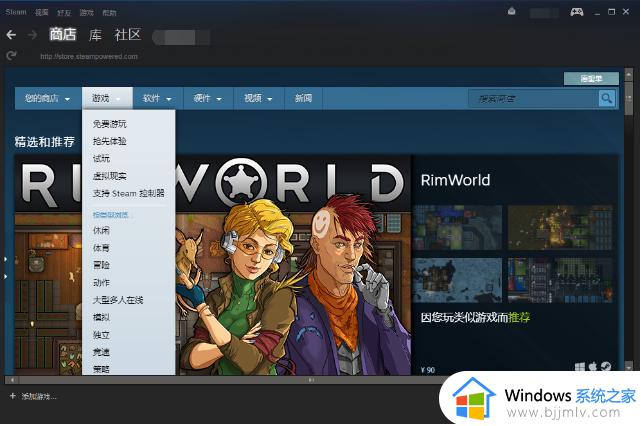This screenshot has width=641, height=426.
Task: View RimWorld night-lights screenshot thumbnail top-right
Action: [560, 228]
